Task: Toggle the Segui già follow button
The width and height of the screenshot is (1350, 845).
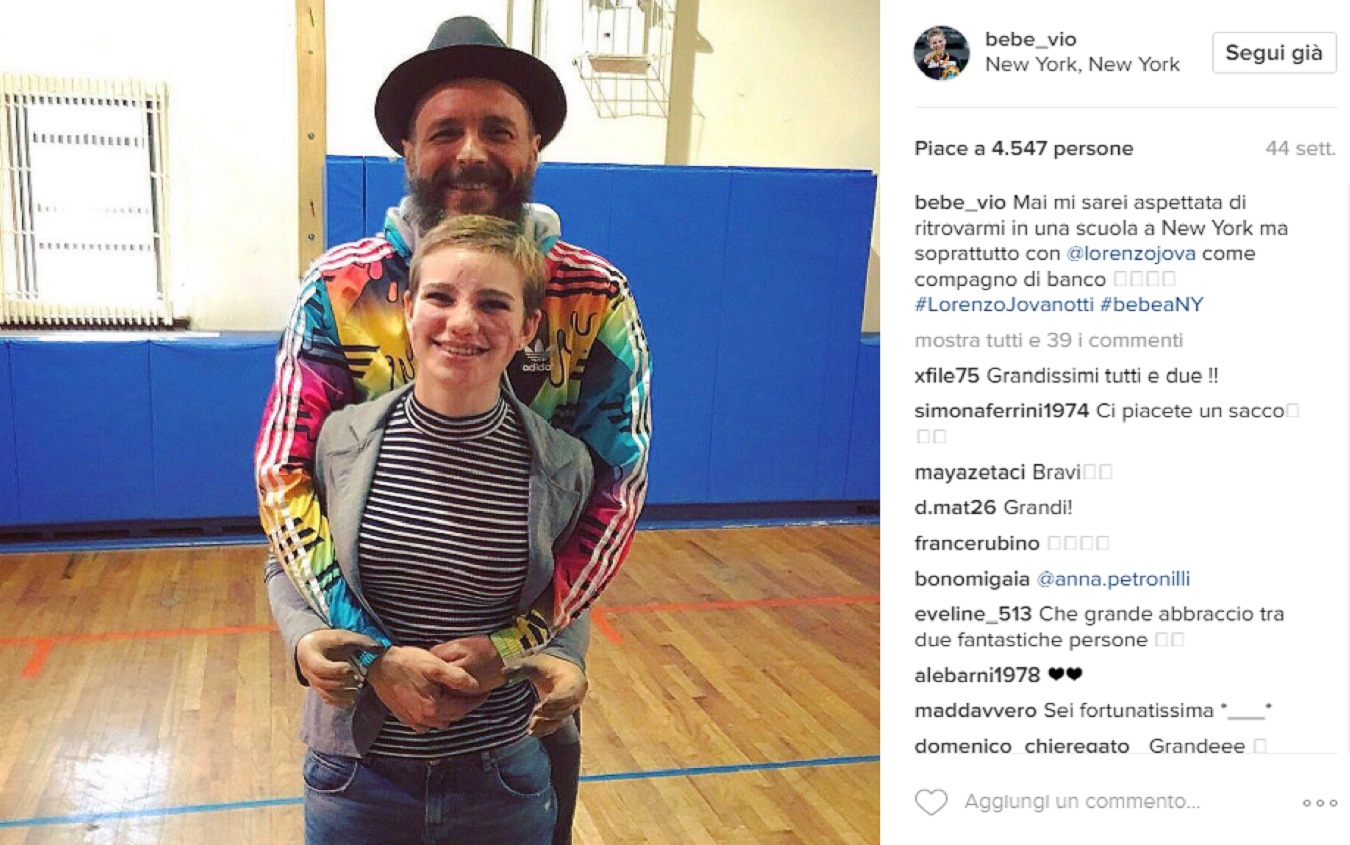Action: pos(1274,53)
